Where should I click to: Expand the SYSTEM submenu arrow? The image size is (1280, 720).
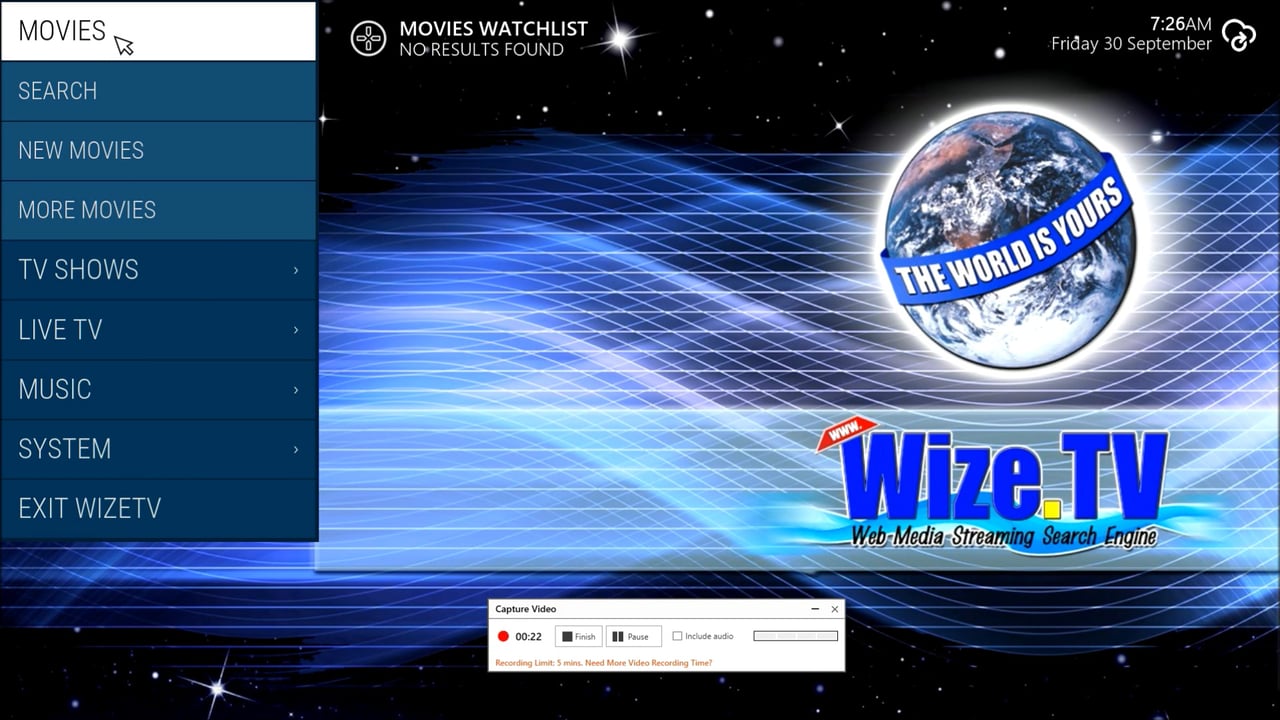point(296,449)
